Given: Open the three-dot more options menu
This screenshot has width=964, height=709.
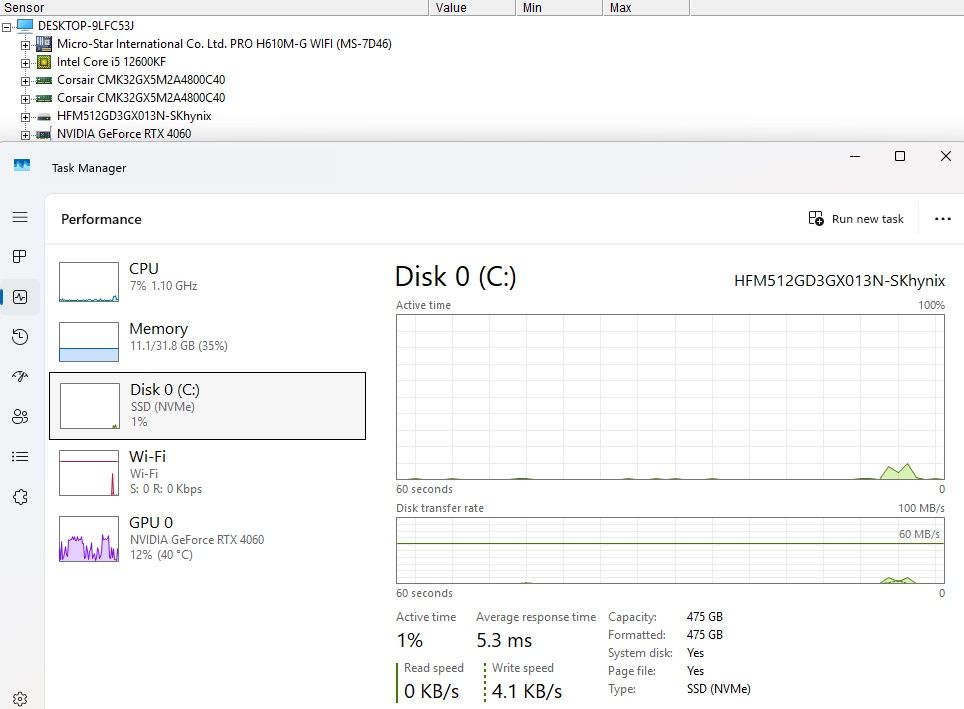Looking at the screenshot, I should (942, 219).
